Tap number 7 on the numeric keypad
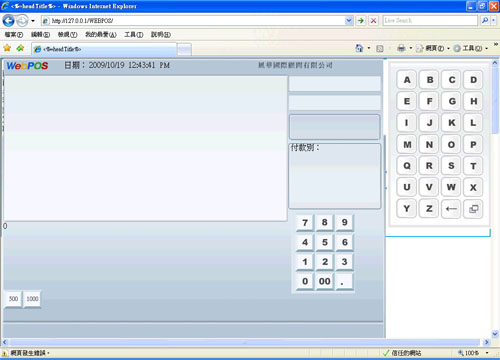 pos(305,223)
